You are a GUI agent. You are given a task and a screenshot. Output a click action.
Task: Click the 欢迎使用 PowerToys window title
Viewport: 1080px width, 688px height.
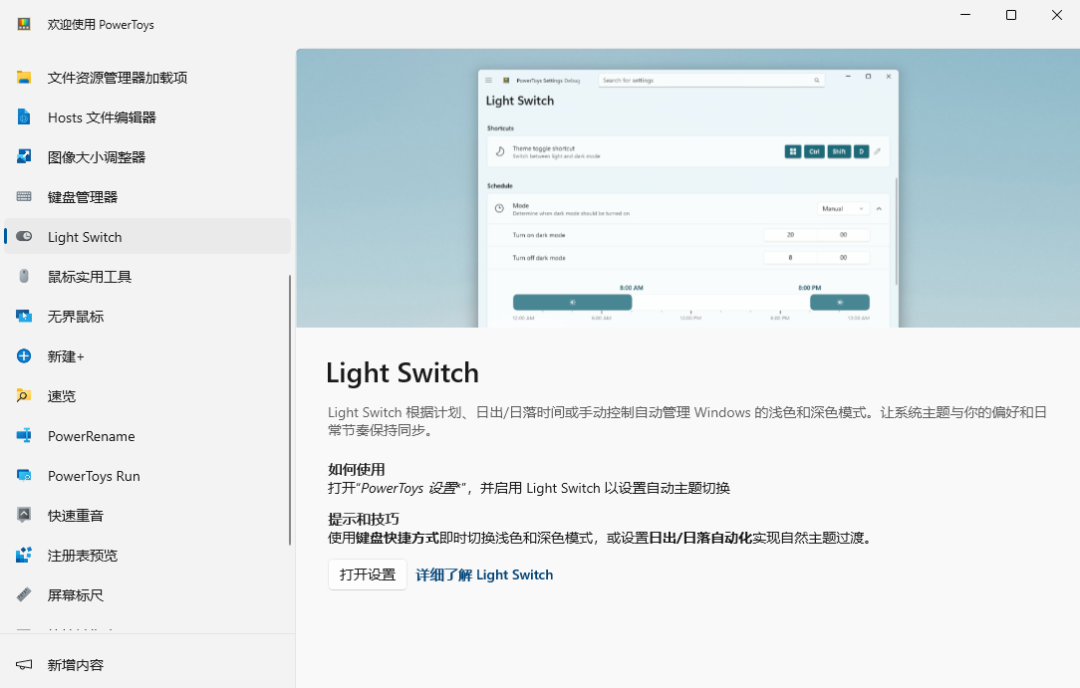pyautogui.click(x=101, y=25)
